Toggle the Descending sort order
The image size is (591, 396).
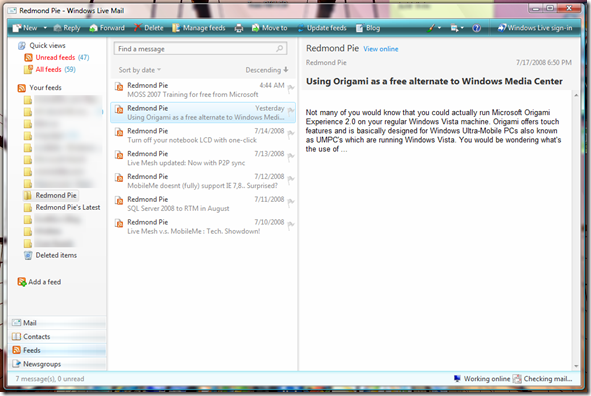[267, 70]
